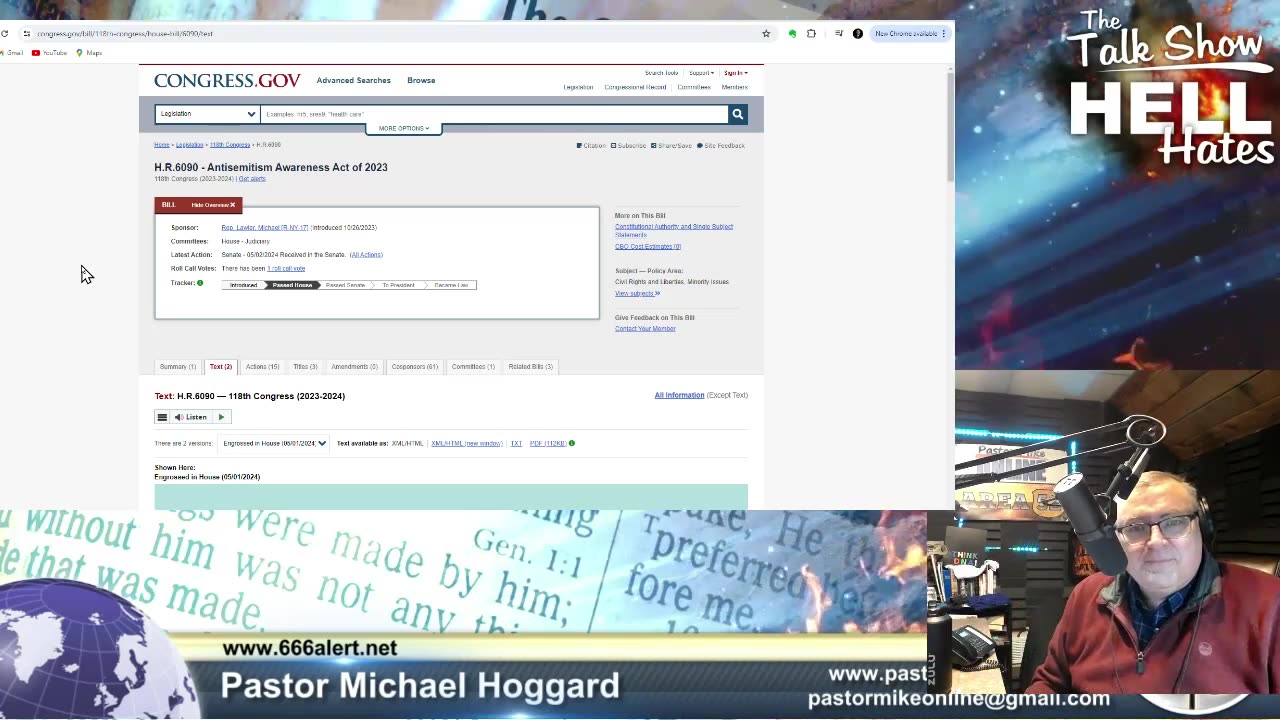Open the Engrossed in House version dropdown
Screen dimensions: 1280x720
pyautogui.click(x=275, y=443)
